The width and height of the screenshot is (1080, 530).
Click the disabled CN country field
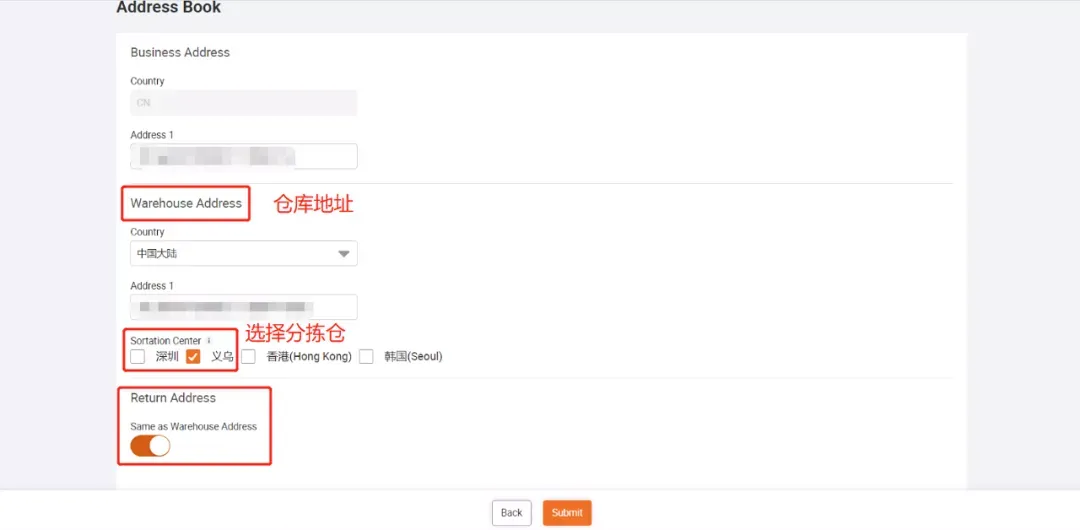coord(243,103)
